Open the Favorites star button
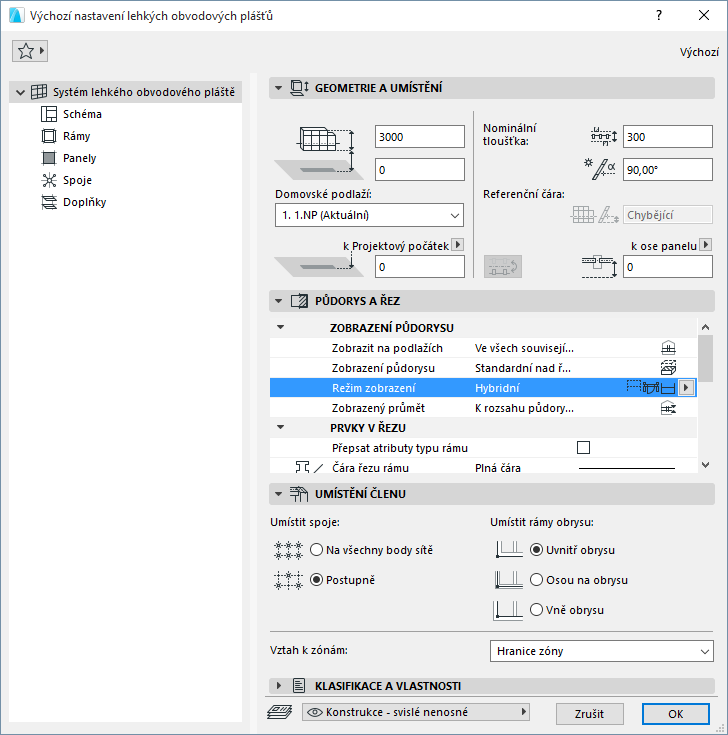The image size is (728, 735). tap(30, 51)
